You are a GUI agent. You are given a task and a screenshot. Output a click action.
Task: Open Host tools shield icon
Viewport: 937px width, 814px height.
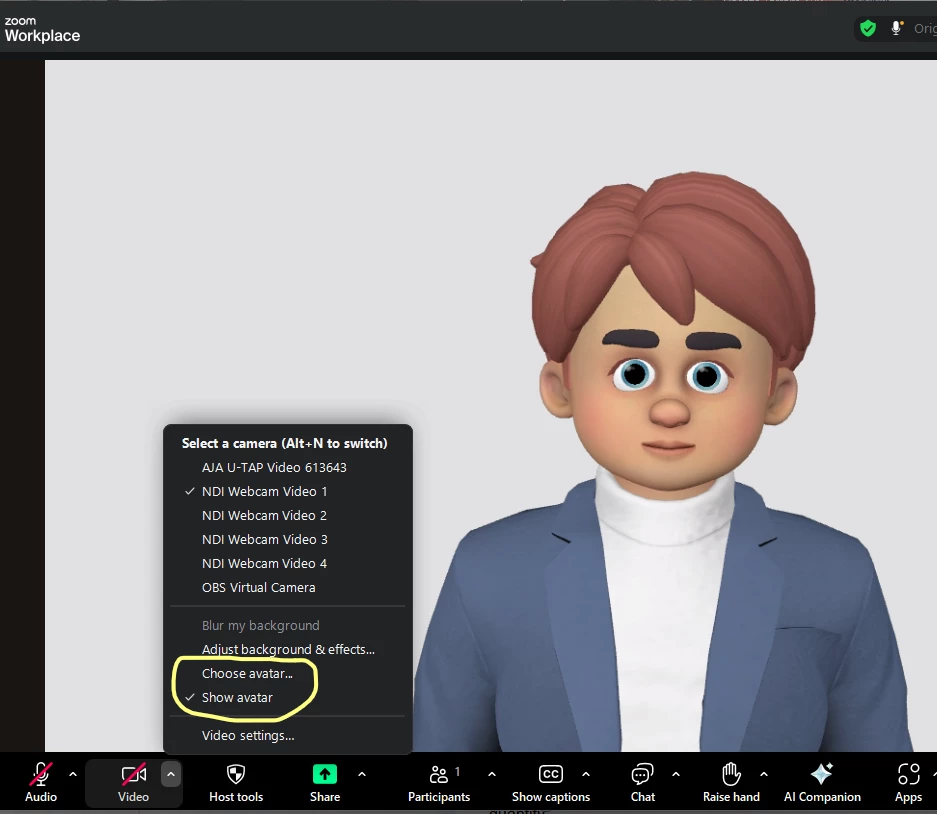236,775
